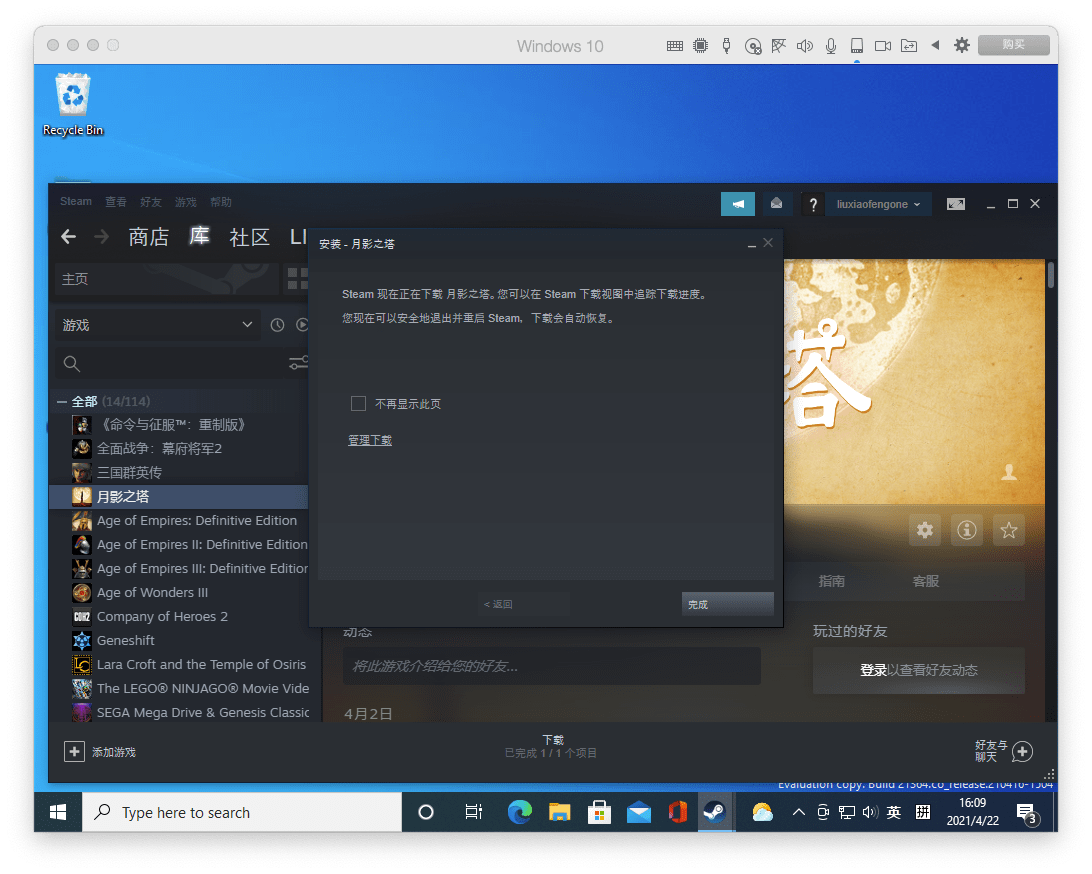The height and width of the screenshot is (874, 1092).
Task: Open the virtual machine settings gear
Action: tap(962, 45)
